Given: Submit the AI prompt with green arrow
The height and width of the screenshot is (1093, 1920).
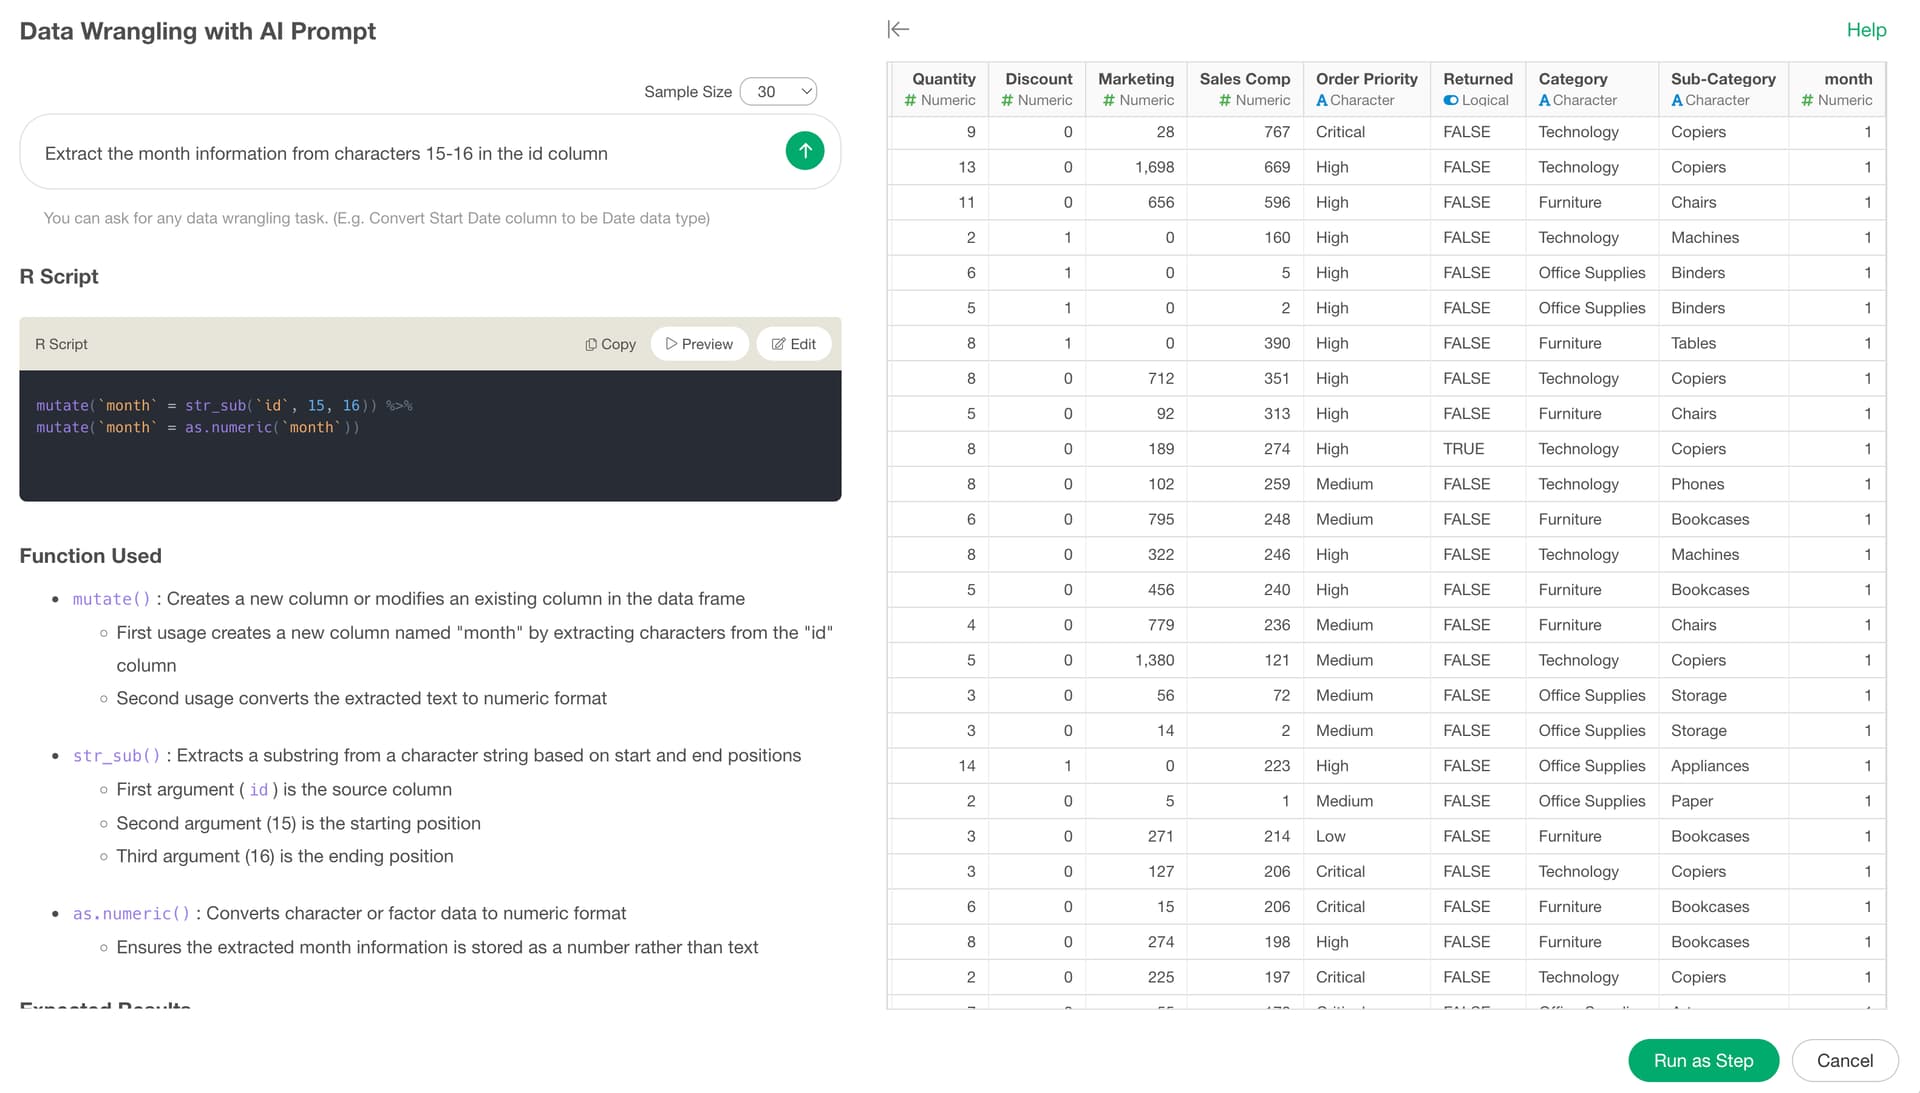Looking at the screenshot, I should click(x=804, y=151).
